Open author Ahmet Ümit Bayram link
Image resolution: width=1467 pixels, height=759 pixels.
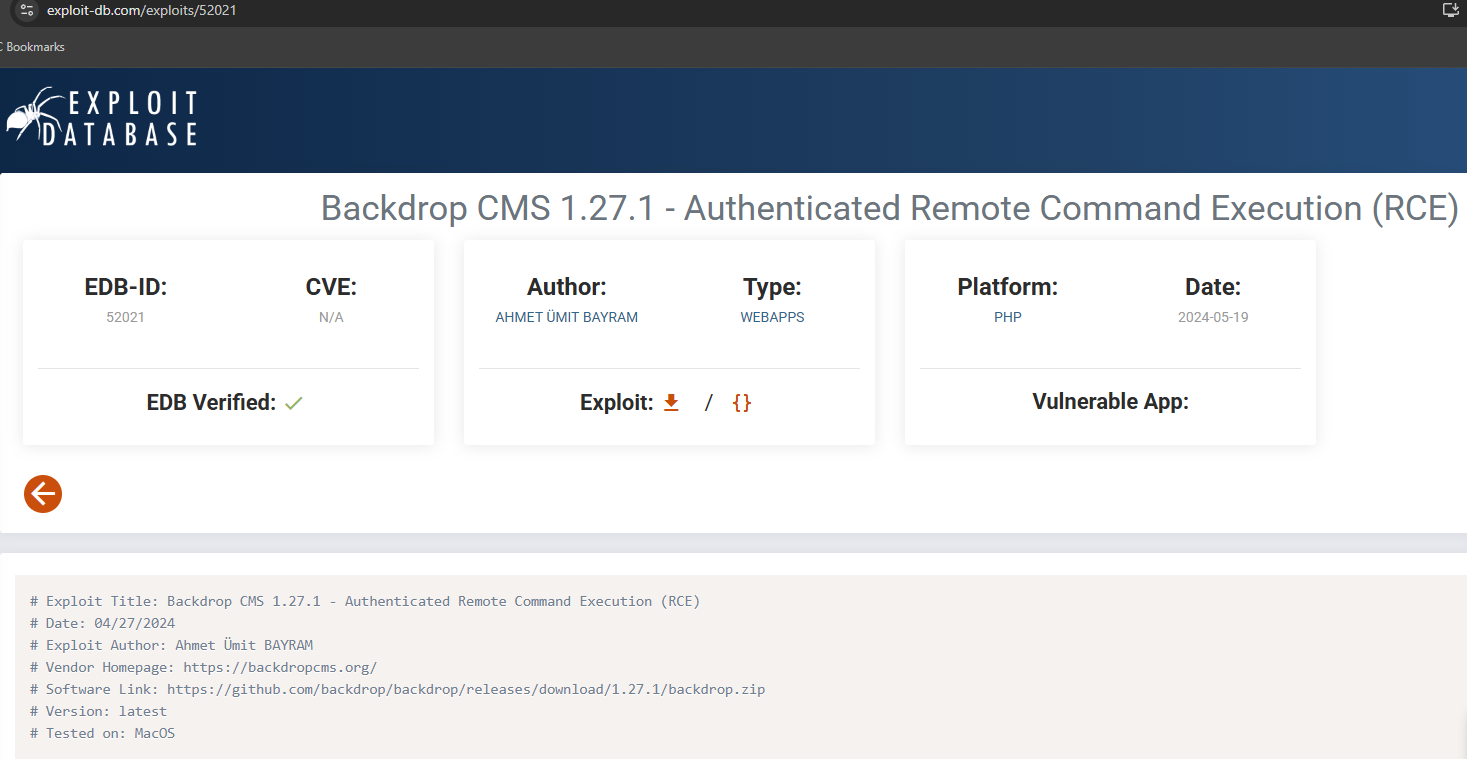point(566,317)
